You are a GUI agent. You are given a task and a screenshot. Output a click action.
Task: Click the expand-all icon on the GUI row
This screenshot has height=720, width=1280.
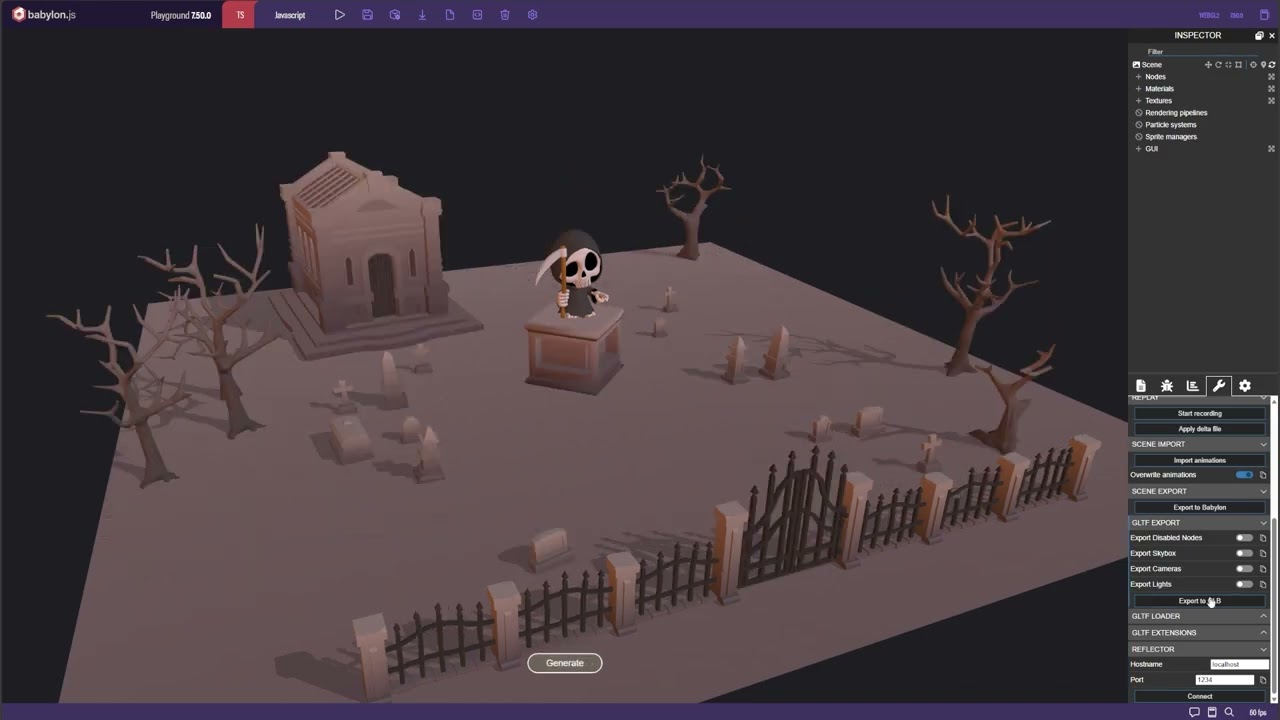[x=1272, y=149]
